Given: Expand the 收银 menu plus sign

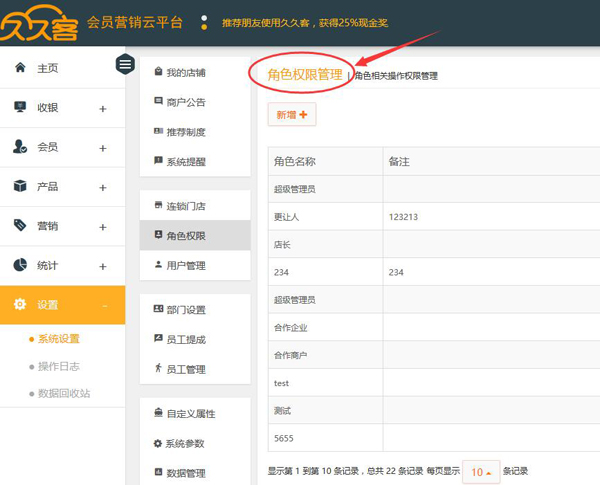Looking at the screenshot, I should 103,108.
